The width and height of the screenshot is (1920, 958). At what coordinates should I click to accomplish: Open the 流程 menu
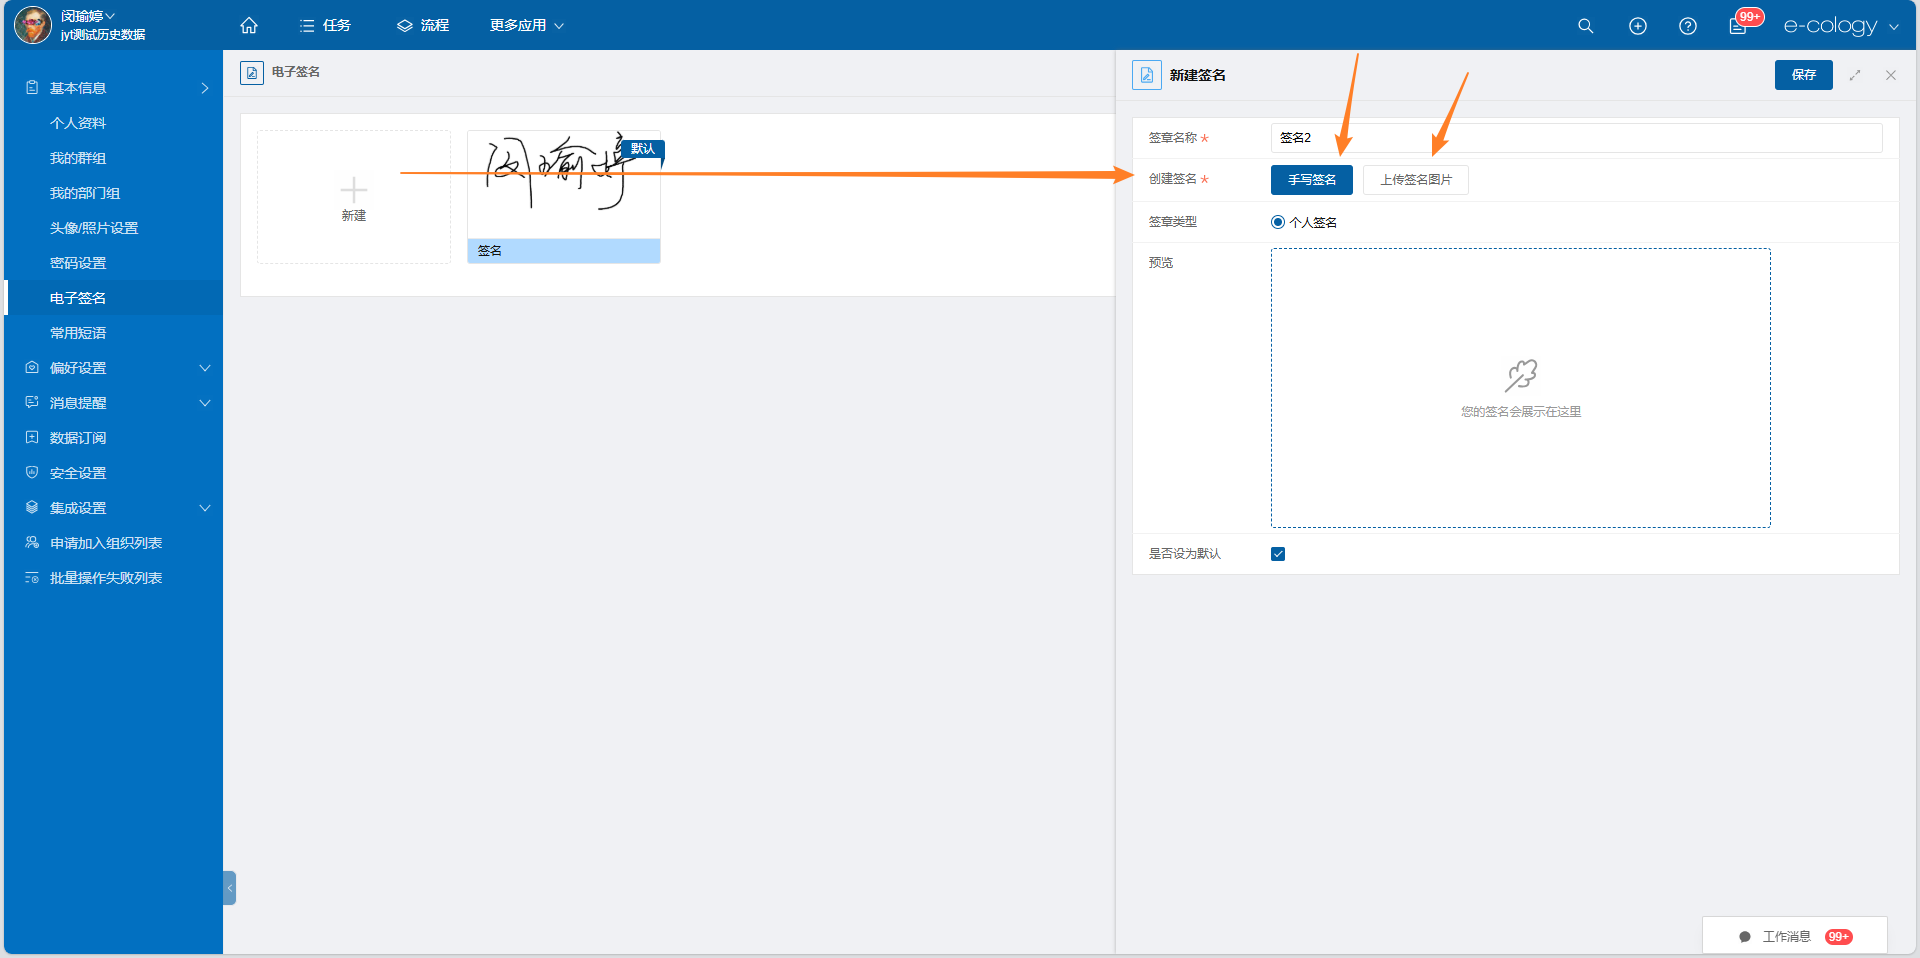click(x=423, y=25)
